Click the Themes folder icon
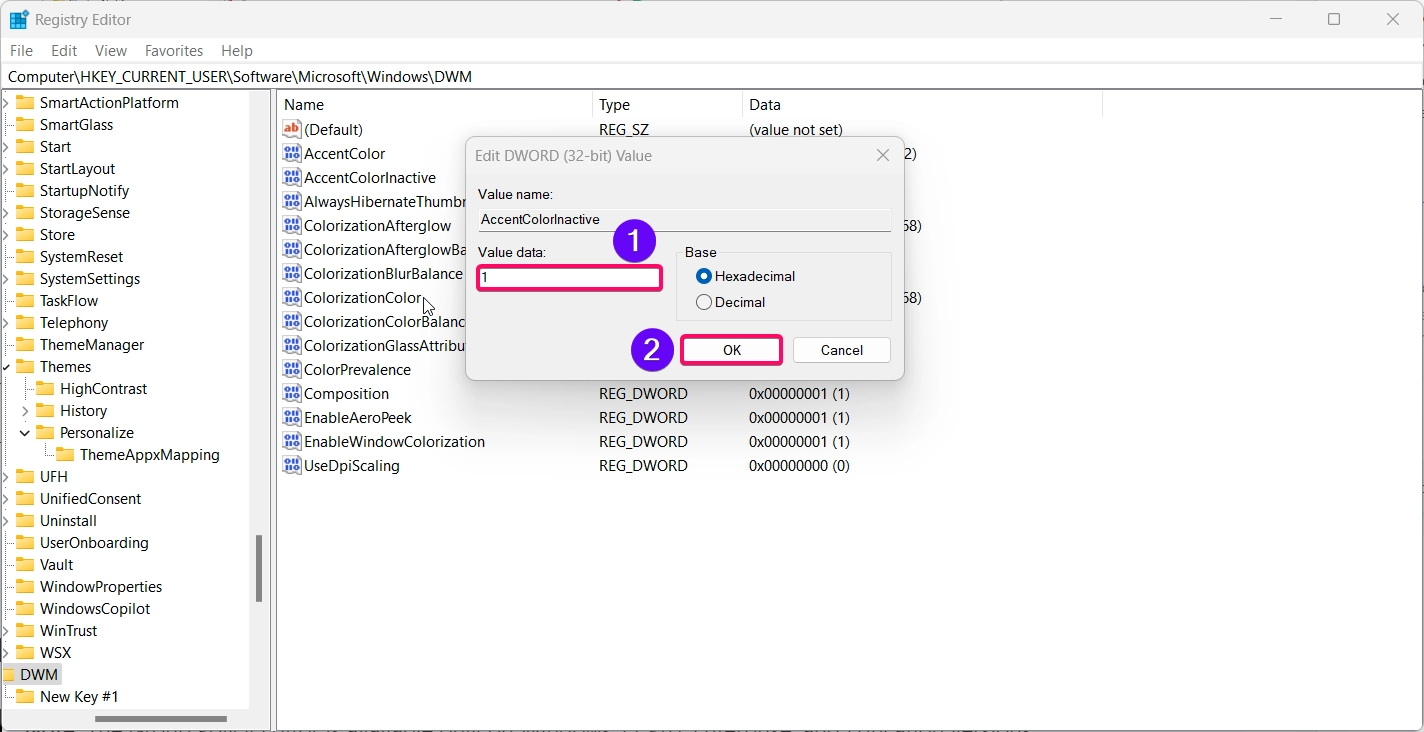 point(25,366)
